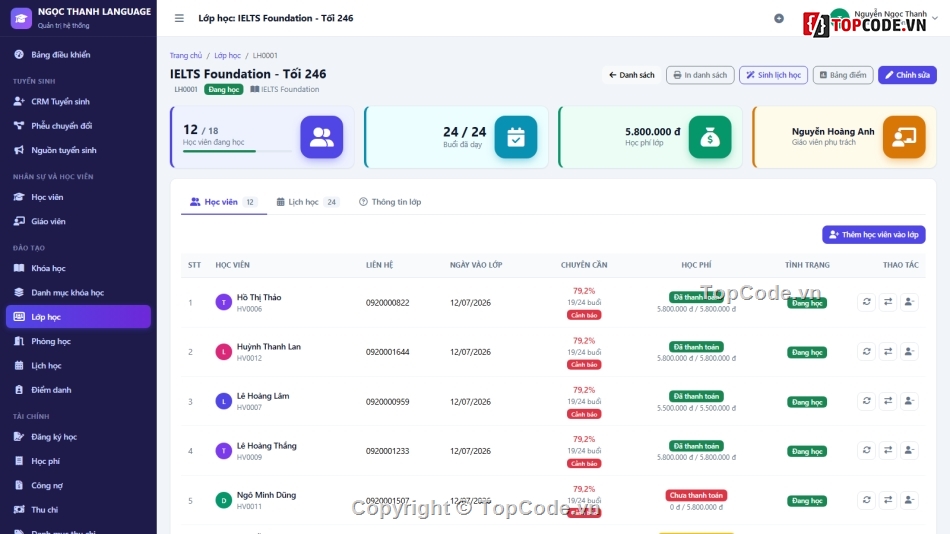Go to Học viên sidebar item
The height and width of the screenshot is (534, 950).
point(78,197)
